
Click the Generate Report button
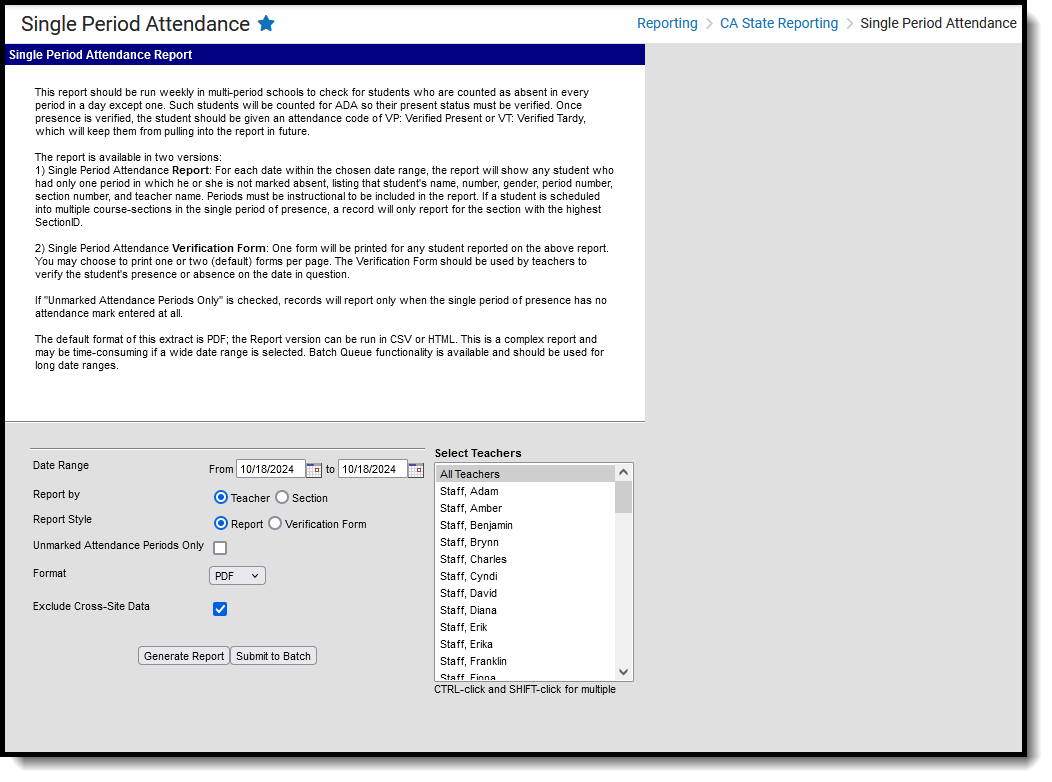click(184, 656)
